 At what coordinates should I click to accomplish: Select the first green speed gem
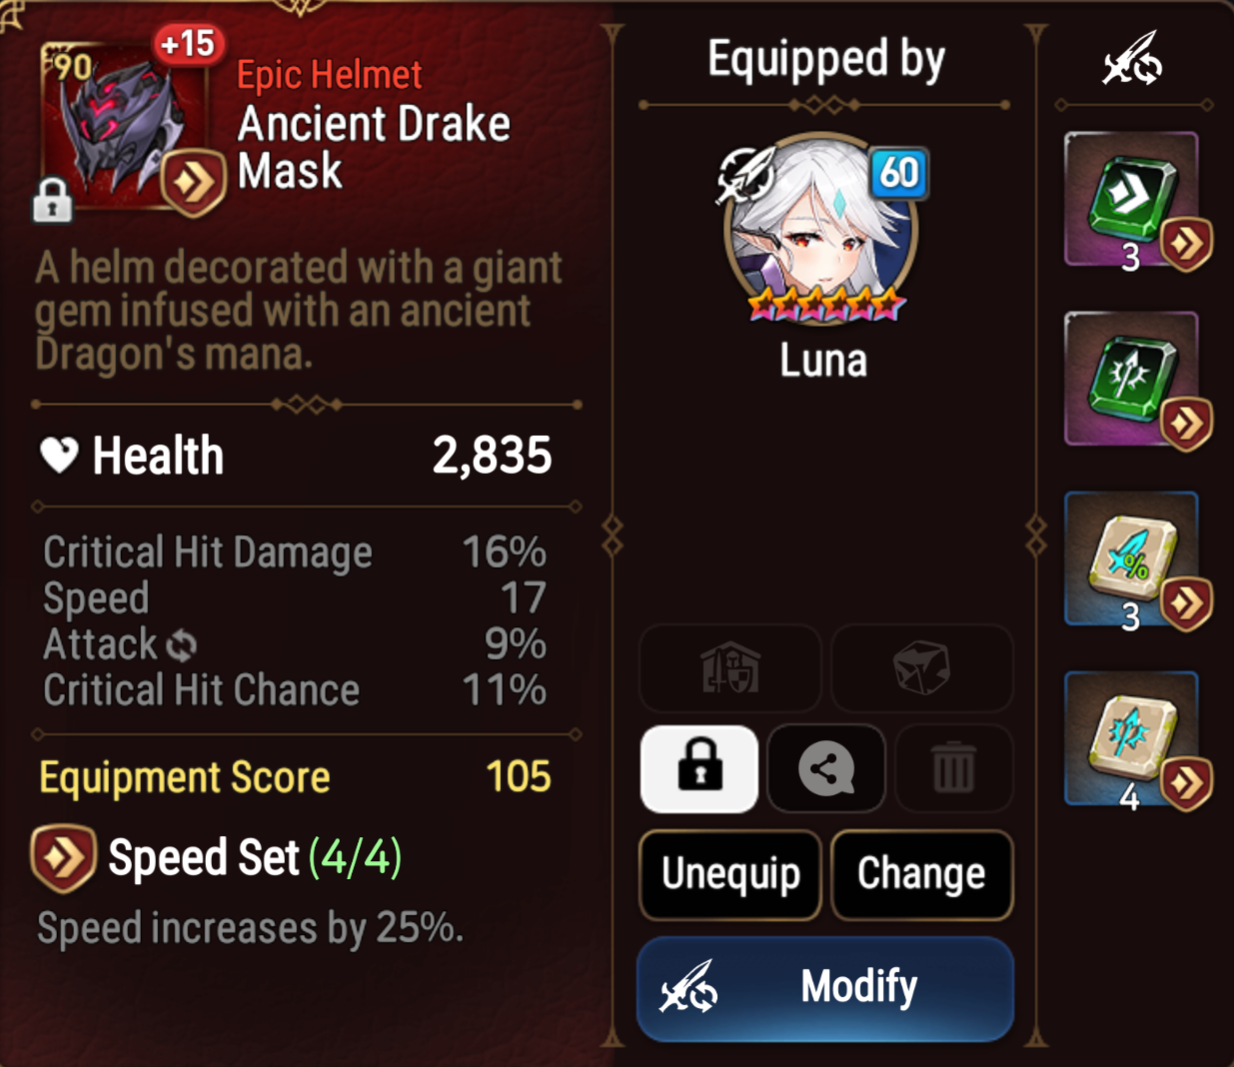pos(1132,200)
